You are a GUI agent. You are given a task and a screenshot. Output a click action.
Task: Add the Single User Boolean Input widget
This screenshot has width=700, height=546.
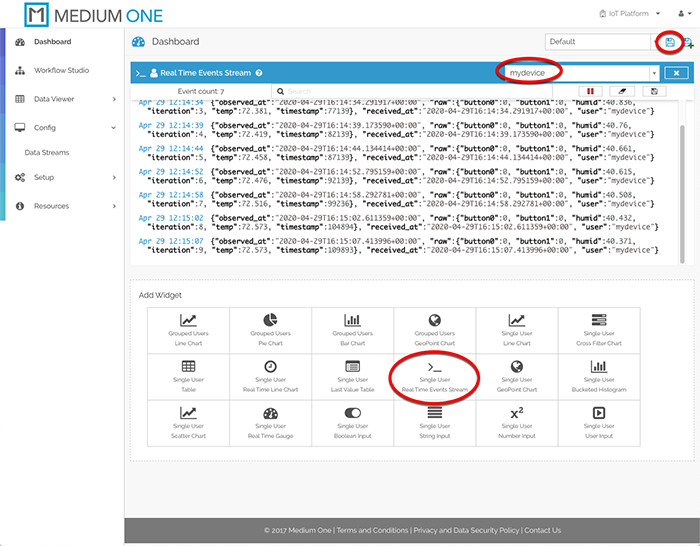(352, 421)
